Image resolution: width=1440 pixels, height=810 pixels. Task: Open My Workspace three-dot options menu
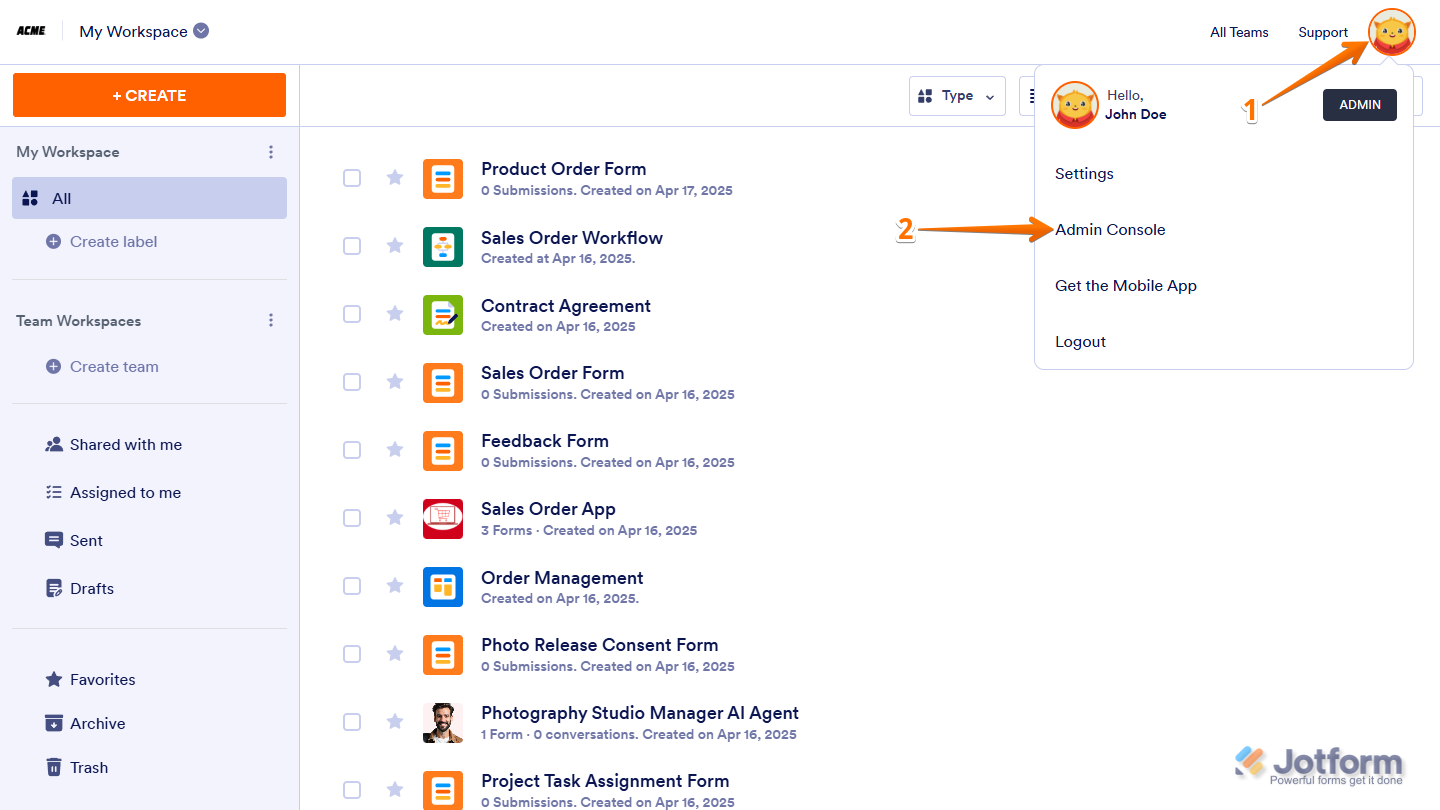click(271, 152)
